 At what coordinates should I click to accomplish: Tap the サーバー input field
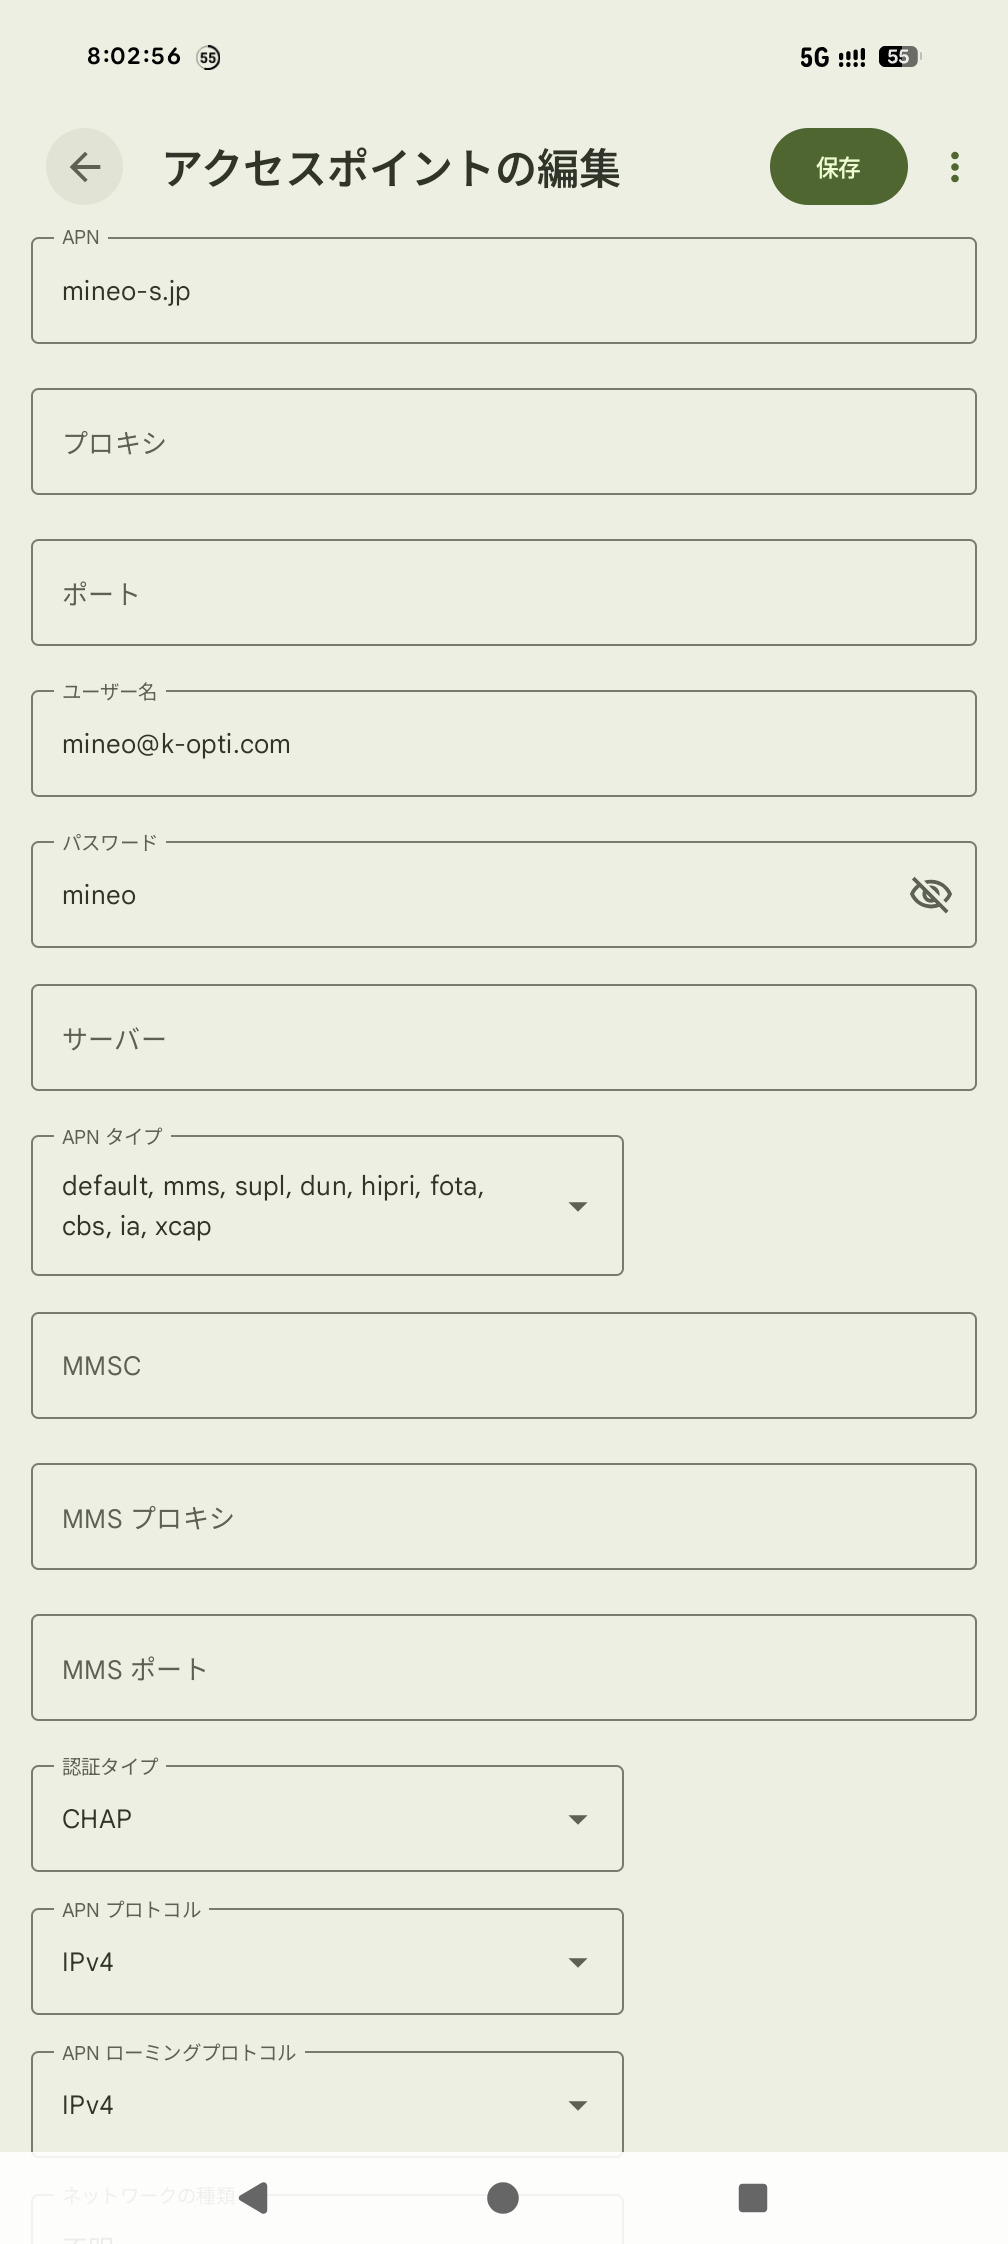pos(503,1038)
